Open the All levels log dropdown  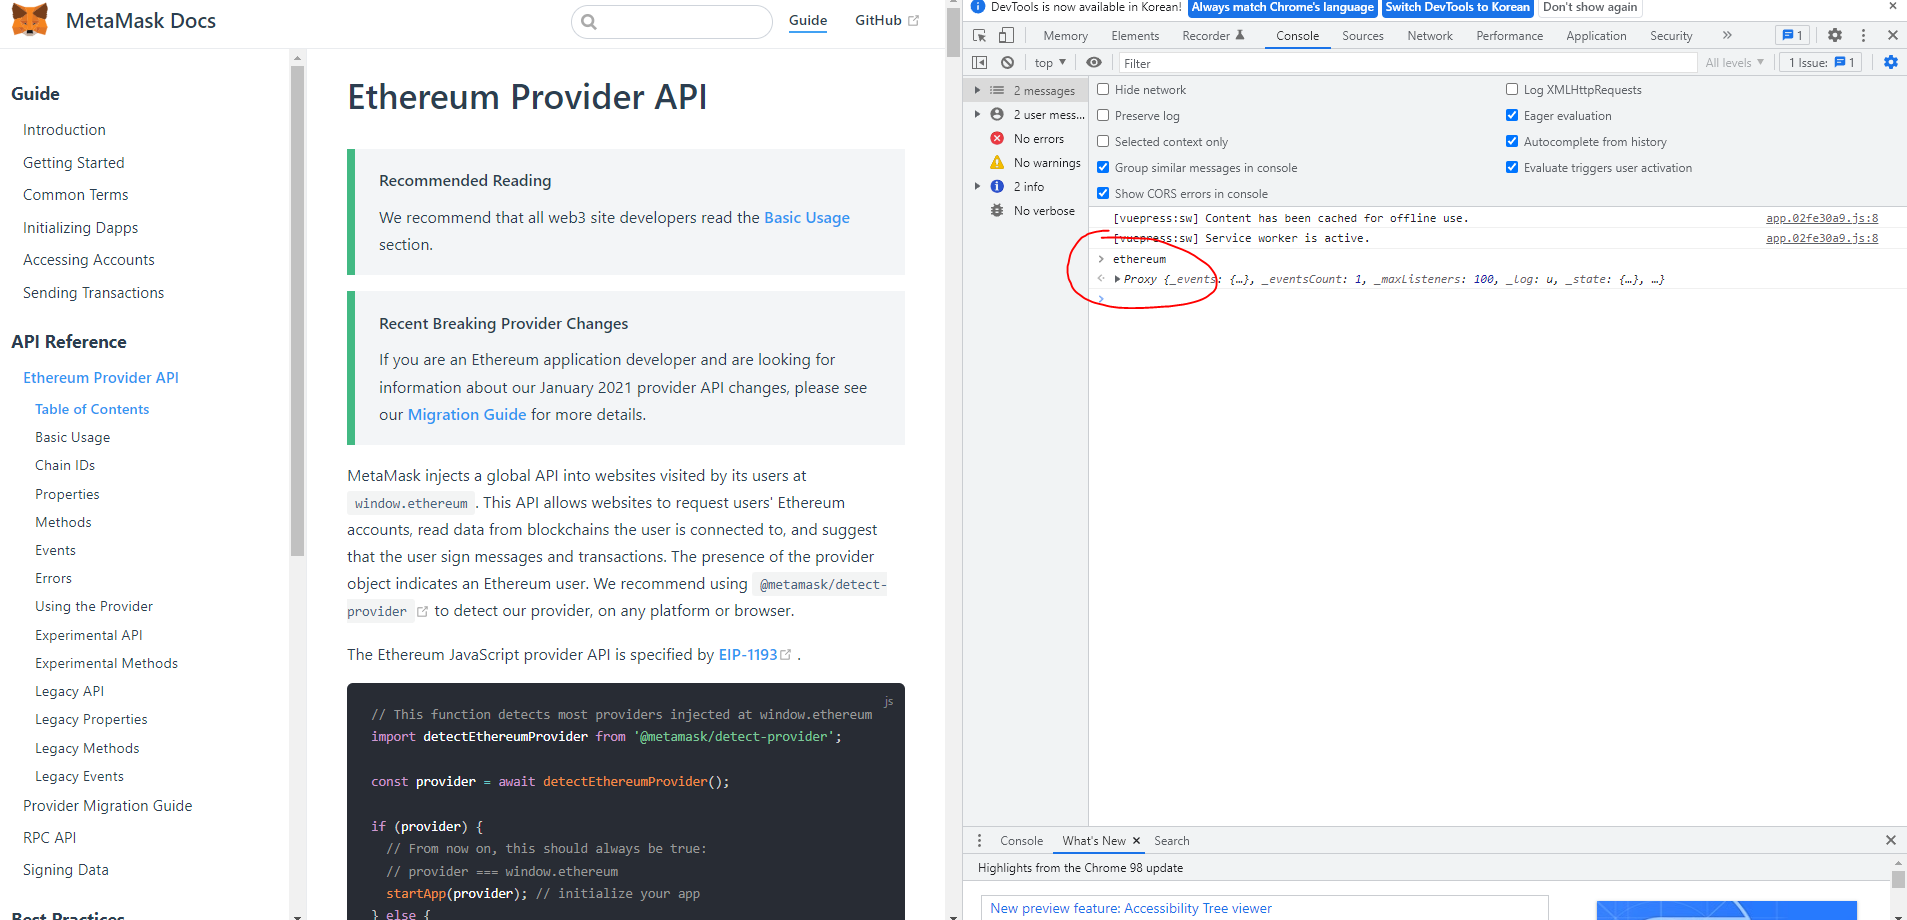click(x=1735, y=62)
